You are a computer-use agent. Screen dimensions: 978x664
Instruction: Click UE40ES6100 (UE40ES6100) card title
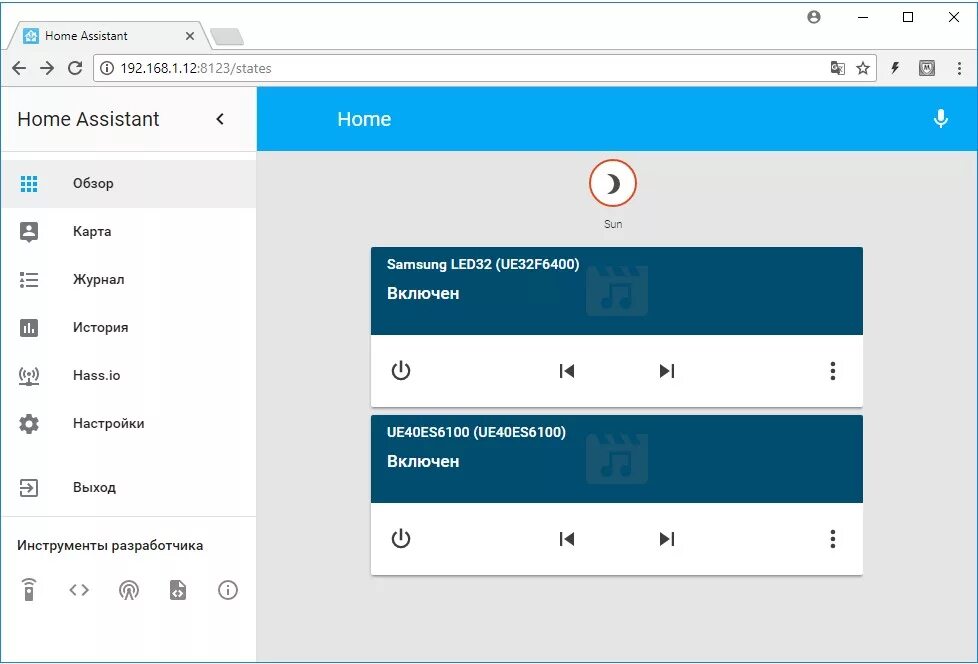coord(476,432)
